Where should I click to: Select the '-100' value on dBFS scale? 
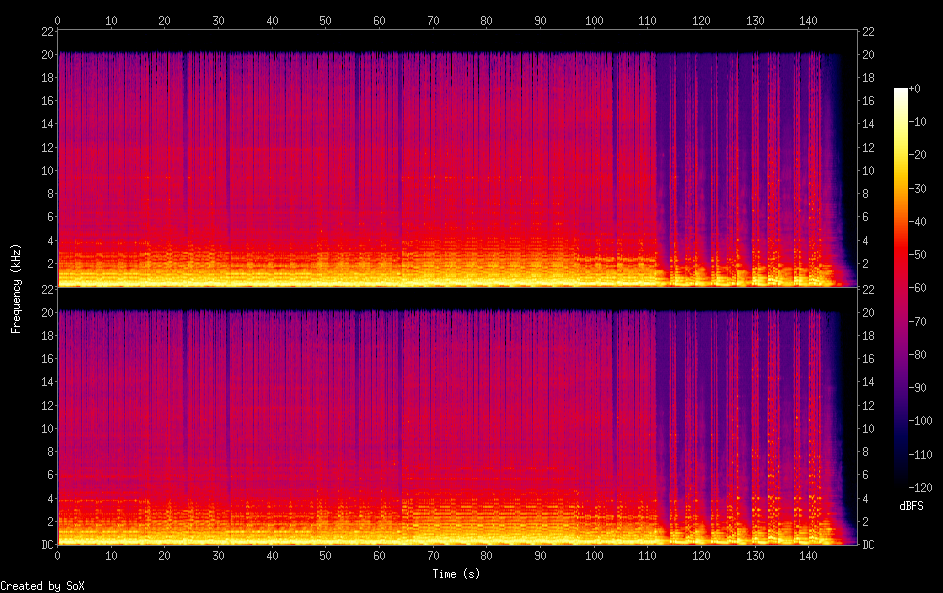[920, 420]
